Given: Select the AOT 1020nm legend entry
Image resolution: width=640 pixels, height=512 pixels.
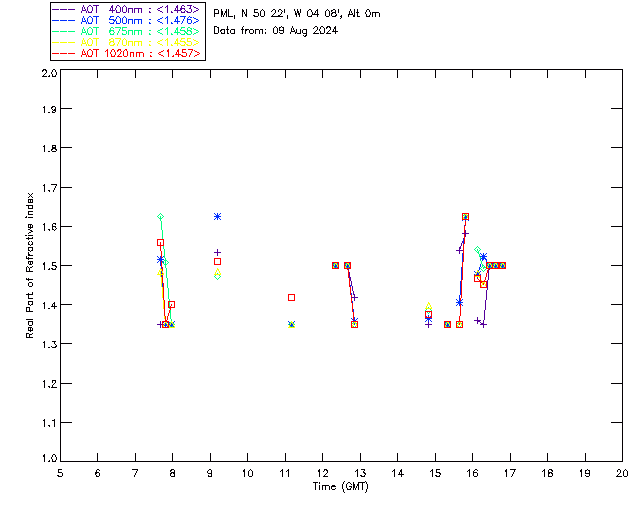Looking at the screenshot, I should (x=127, y=53).
